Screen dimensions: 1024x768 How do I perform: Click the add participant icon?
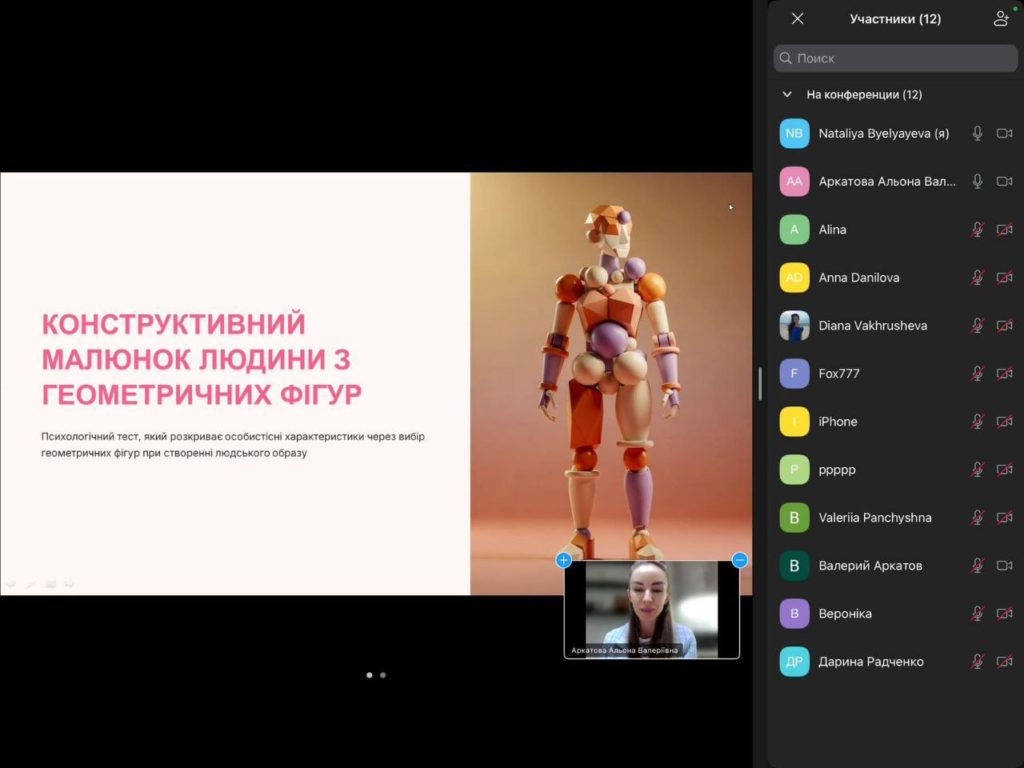click(1002, 18)
